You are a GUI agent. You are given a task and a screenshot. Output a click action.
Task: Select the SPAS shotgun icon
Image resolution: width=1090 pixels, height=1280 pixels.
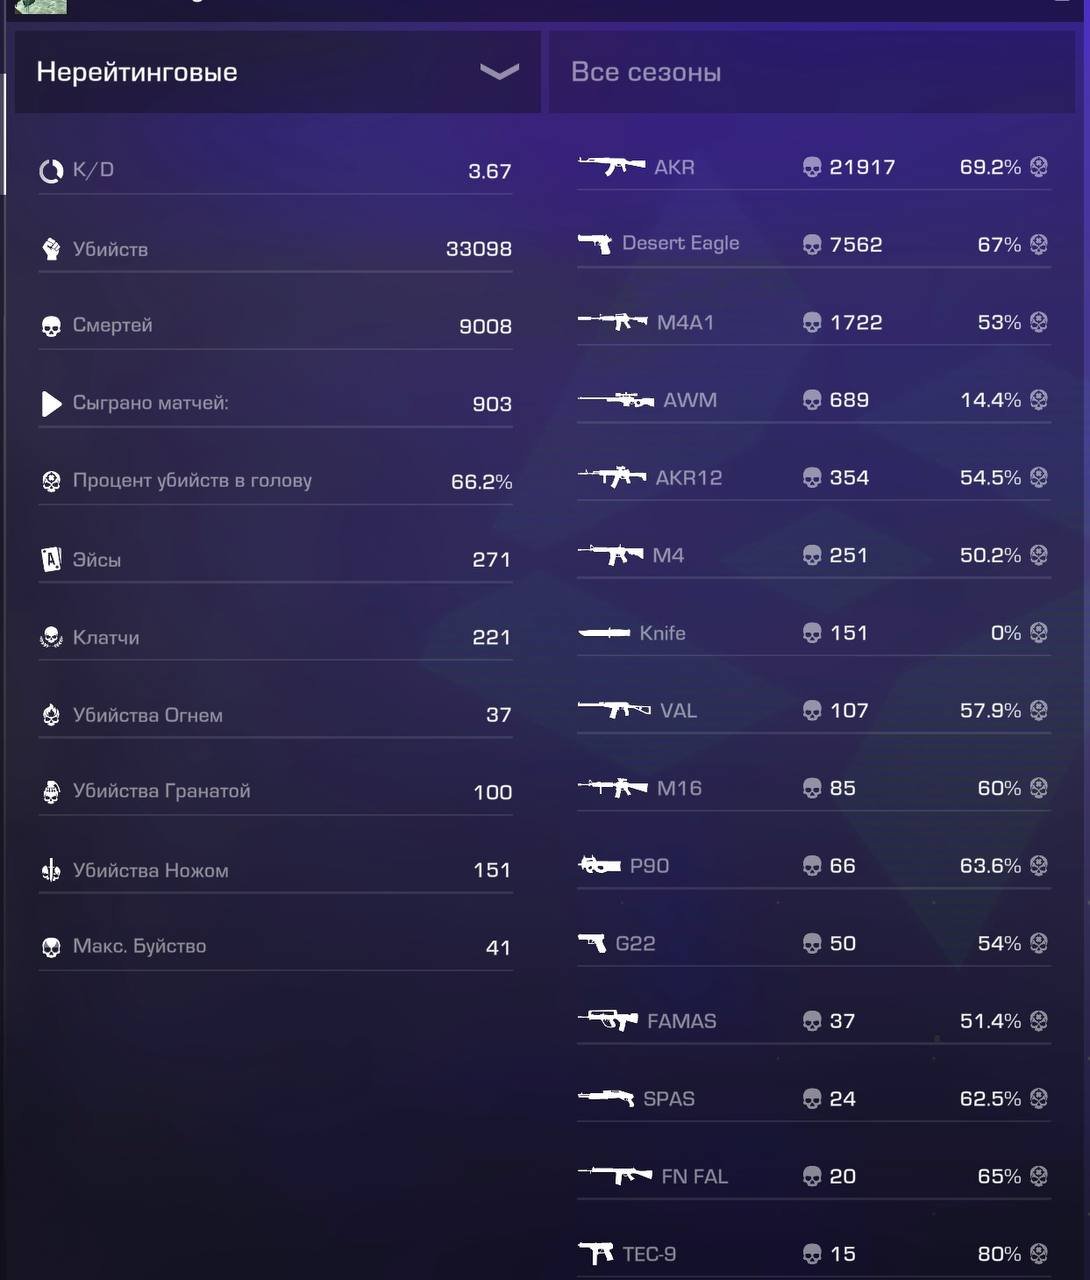click(606, 1098)
